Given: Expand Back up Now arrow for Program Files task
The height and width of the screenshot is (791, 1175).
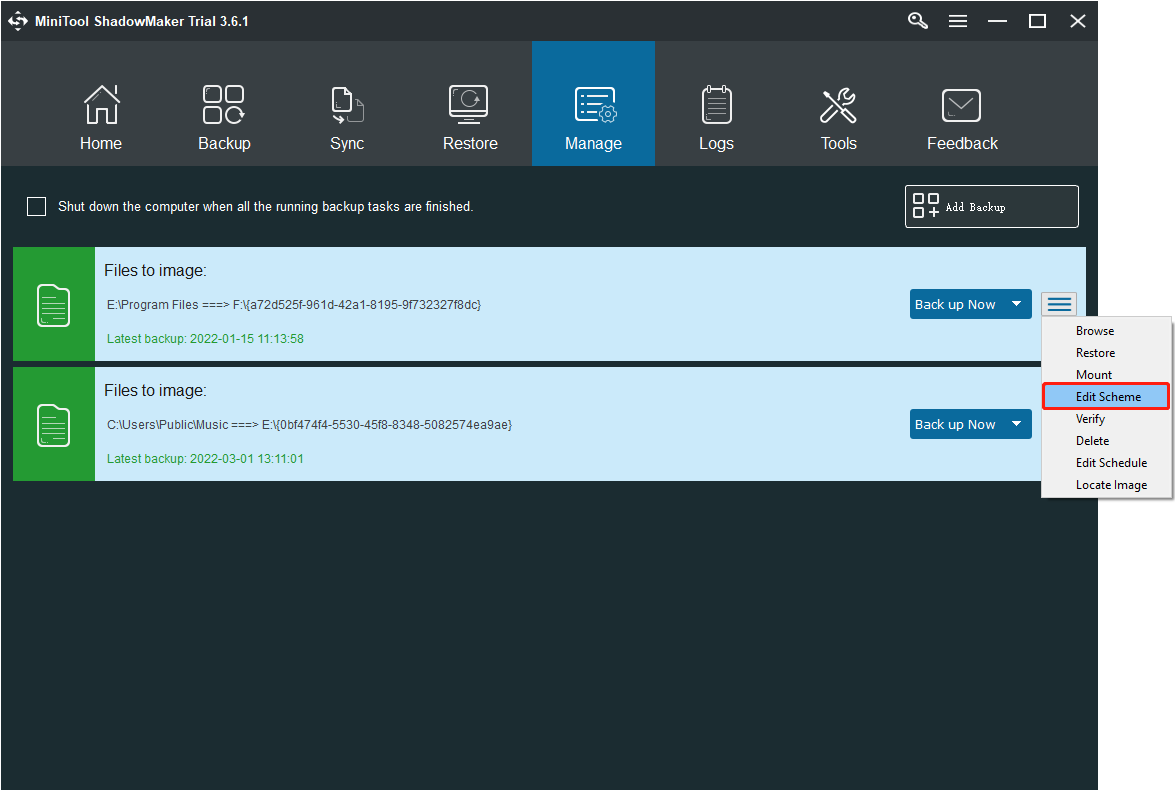Looking at the screenshot, I should pos(1017,304).
